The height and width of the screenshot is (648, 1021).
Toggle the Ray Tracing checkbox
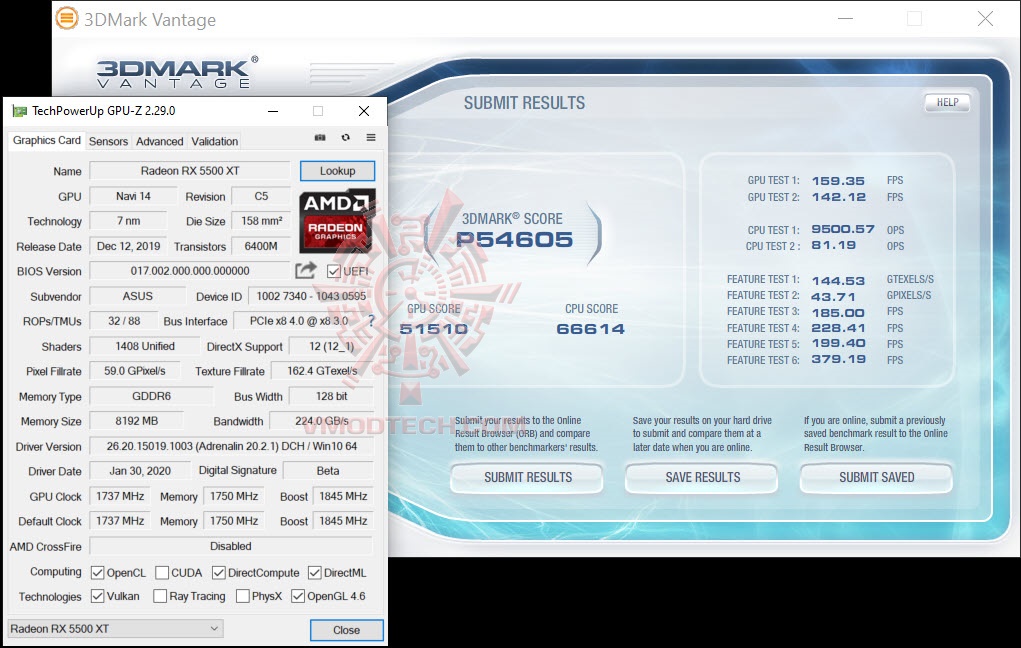point(160,596)
